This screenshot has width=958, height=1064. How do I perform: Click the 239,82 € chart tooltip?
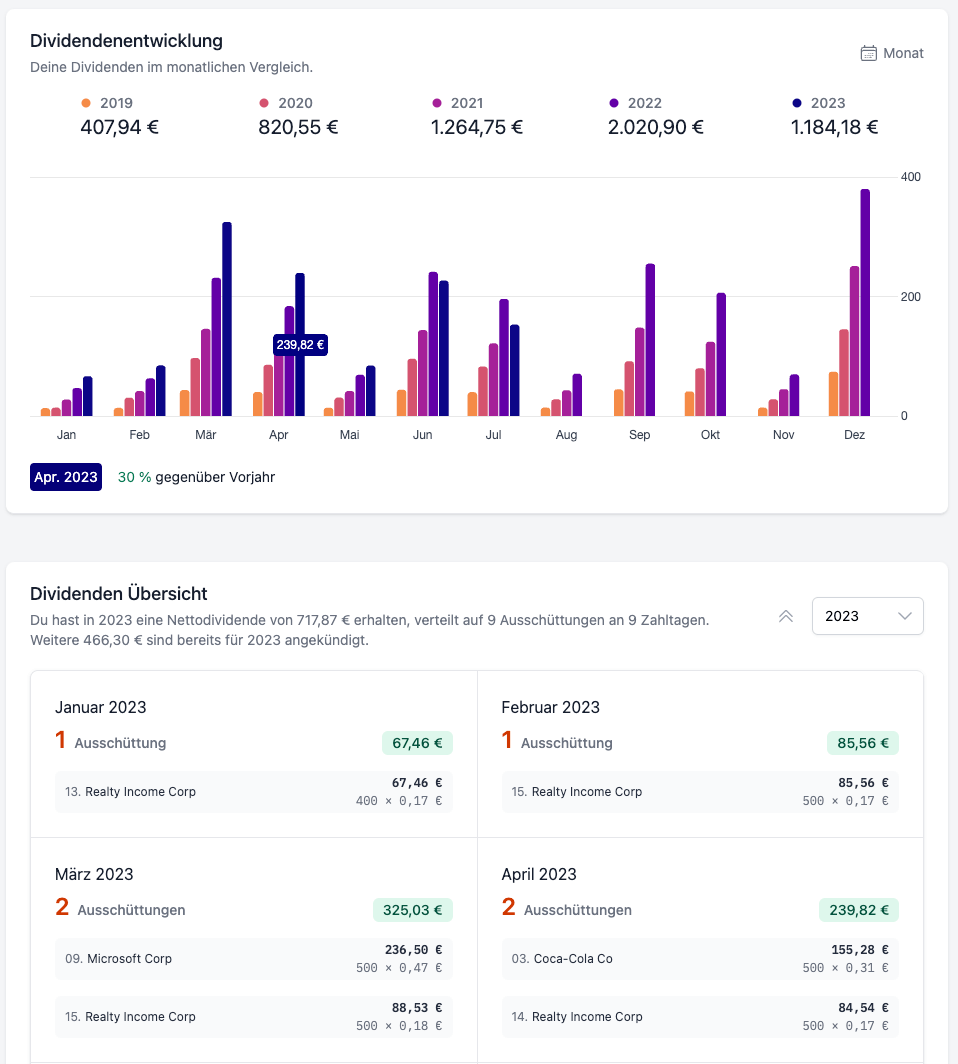tap(300, 345)
